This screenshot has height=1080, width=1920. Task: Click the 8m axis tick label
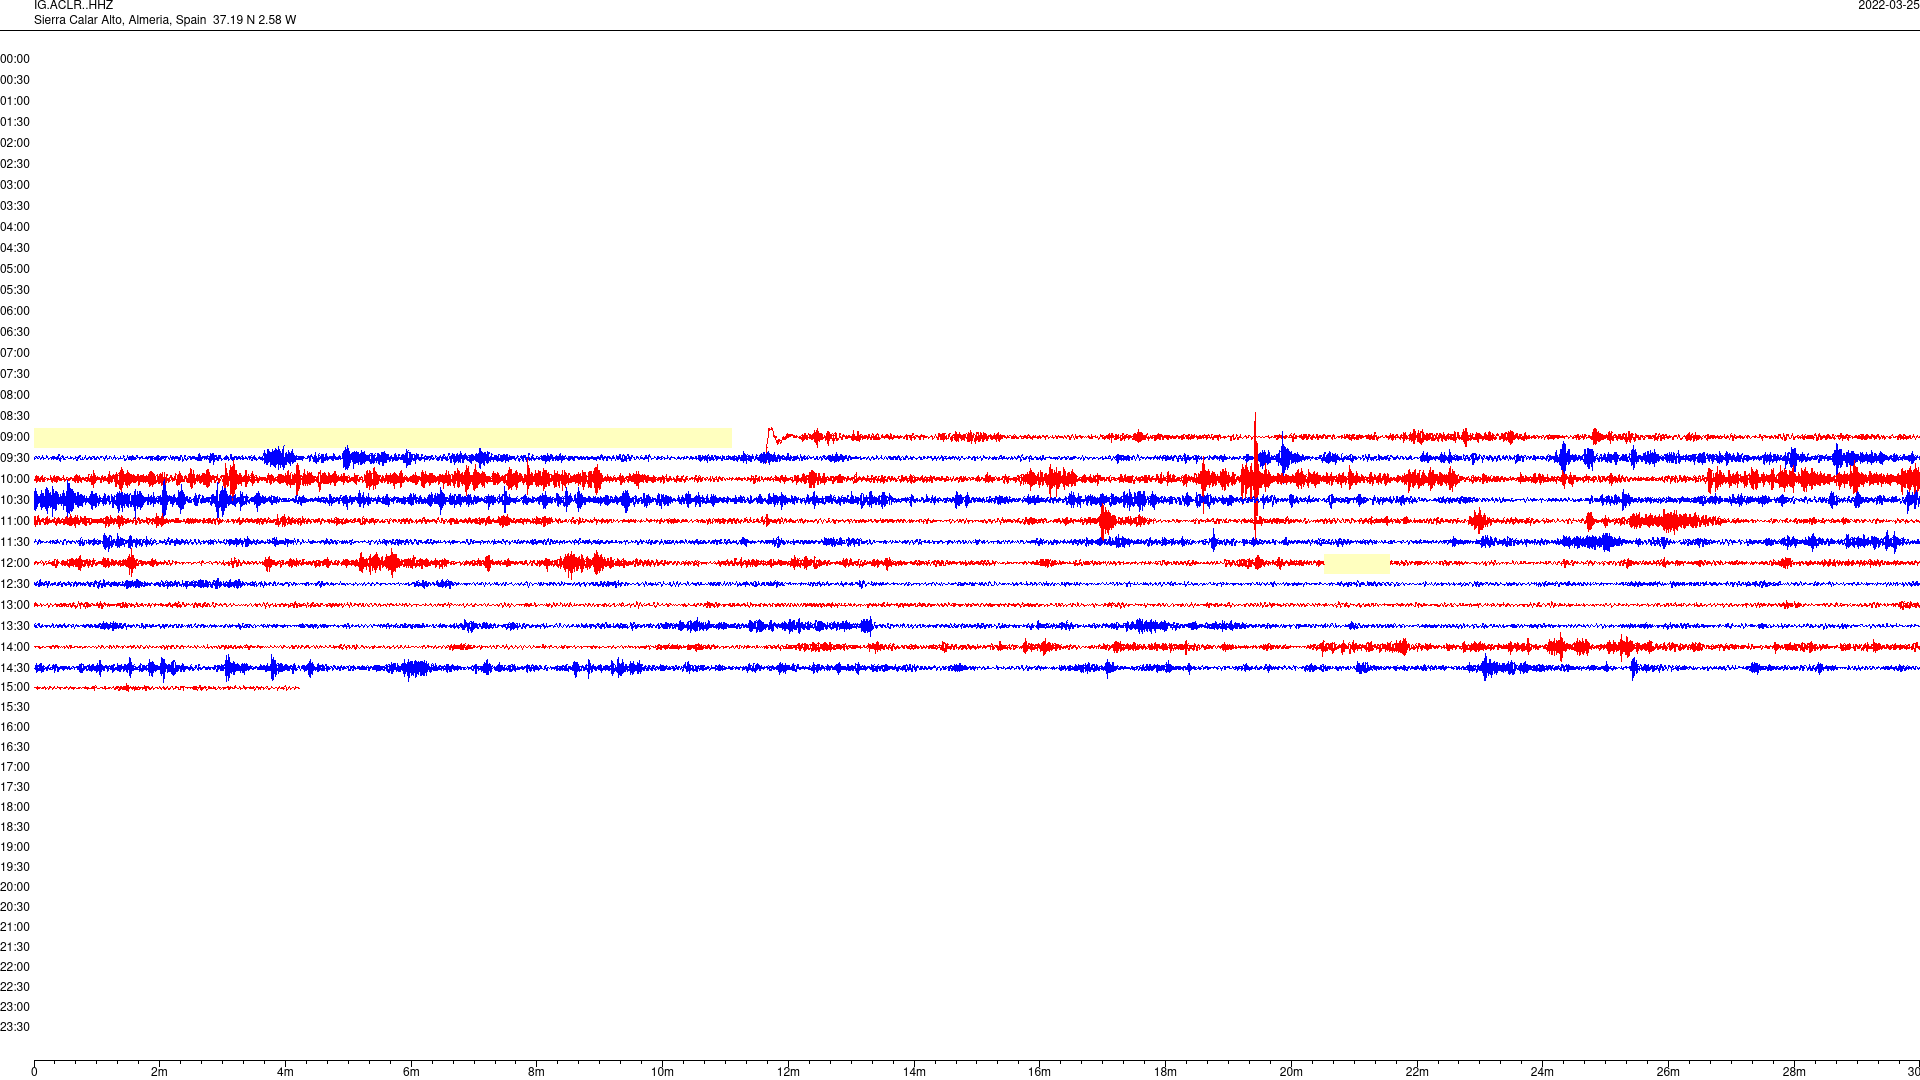coord(537,1072)
